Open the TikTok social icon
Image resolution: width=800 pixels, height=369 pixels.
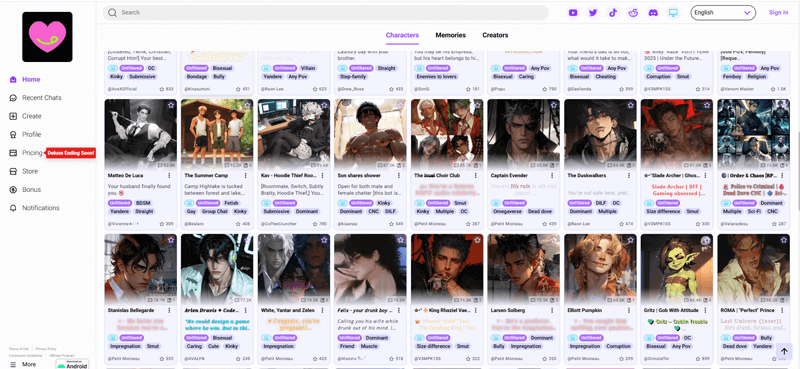[x=613, y=13]
